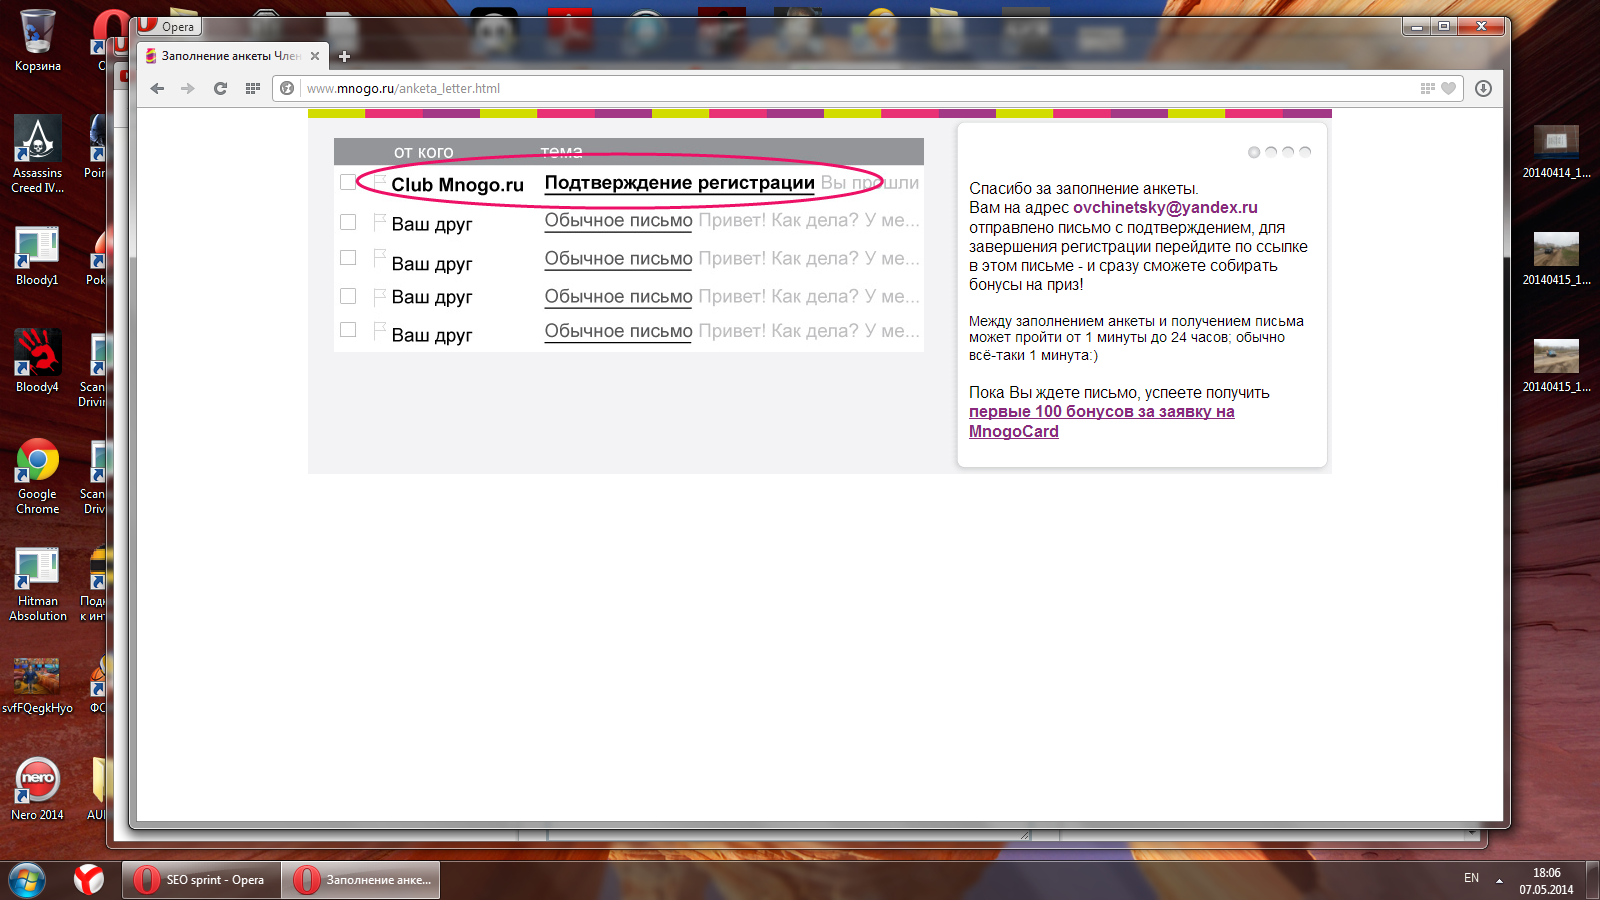Open the svfFQegkHyo desktop image
The image size is (1600, 900).
click(x=37, y=686)
